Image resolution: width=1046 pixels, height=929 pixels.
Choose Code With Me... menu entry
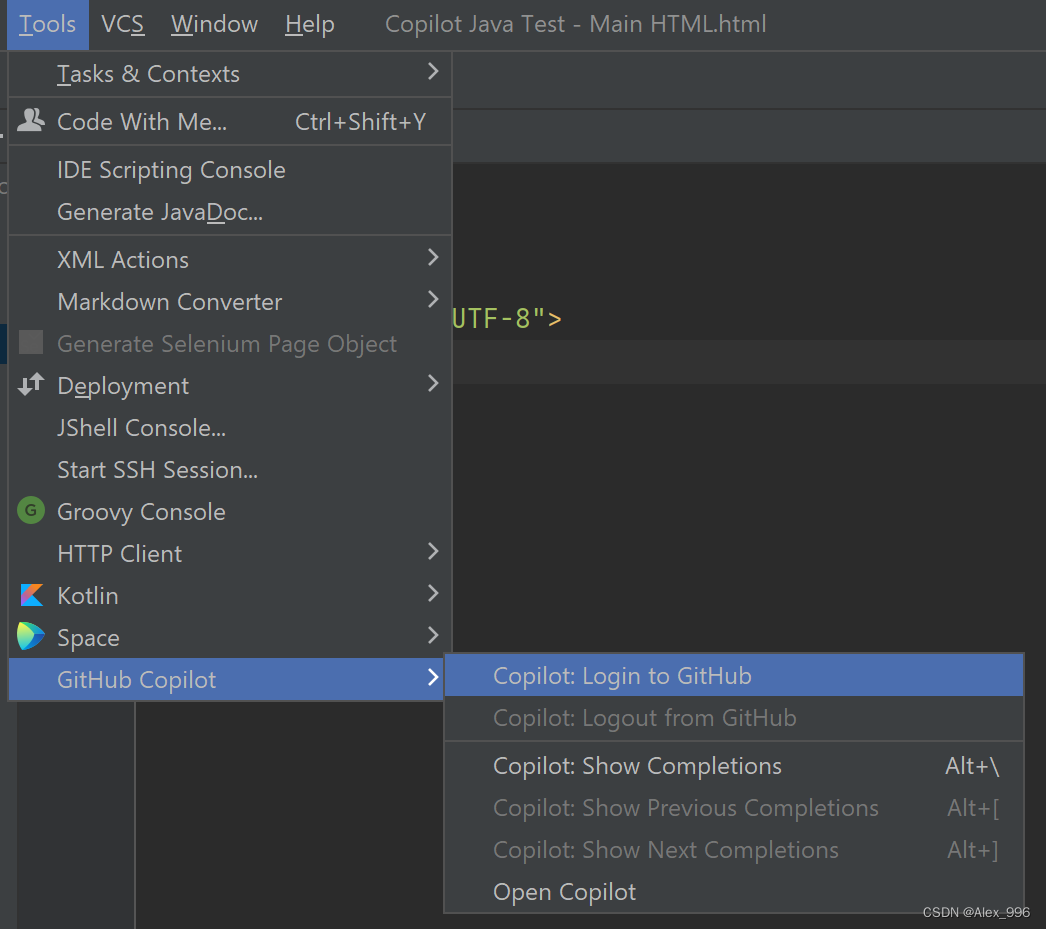[x=230, y=122]
